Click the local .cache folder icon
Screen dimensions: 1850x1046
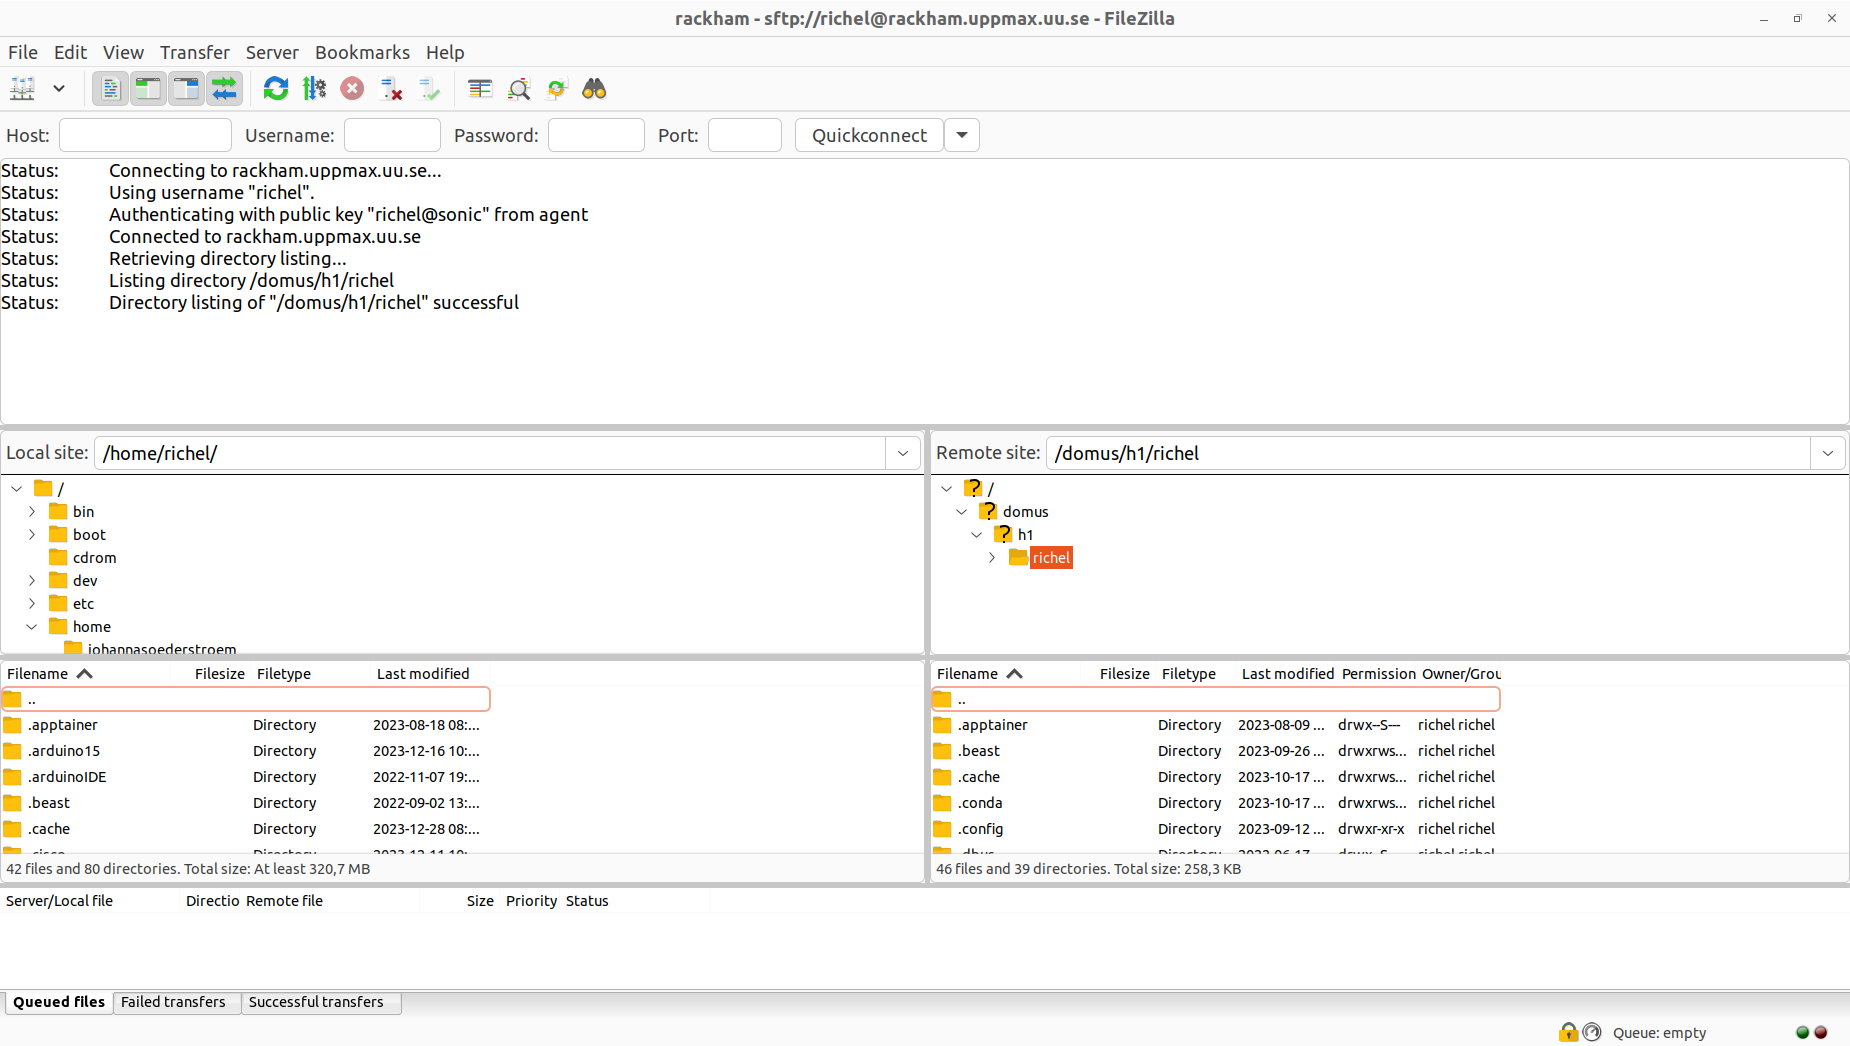pos(12,829)
